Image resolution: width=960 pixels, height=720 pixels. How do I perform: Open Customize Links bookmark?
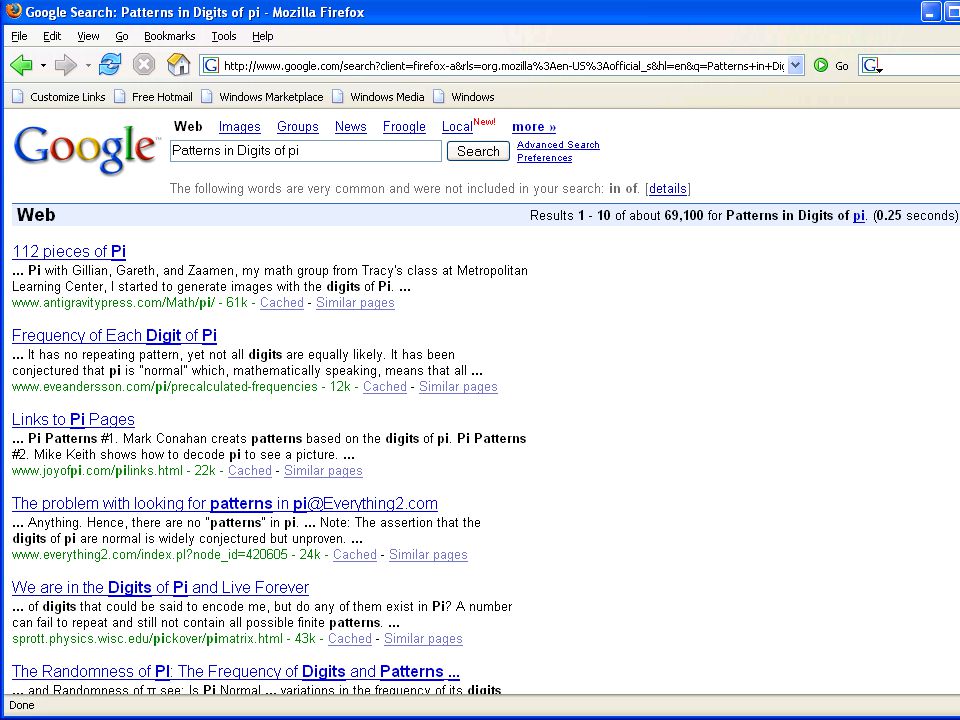(59, 97)
